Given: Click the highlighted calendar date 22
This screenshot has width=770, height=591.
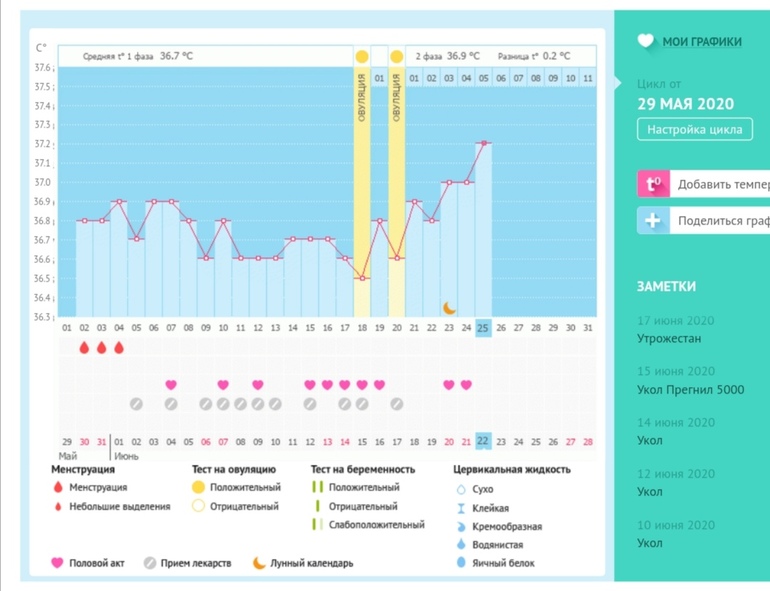Looking at the screenshot, I should 483,442.
